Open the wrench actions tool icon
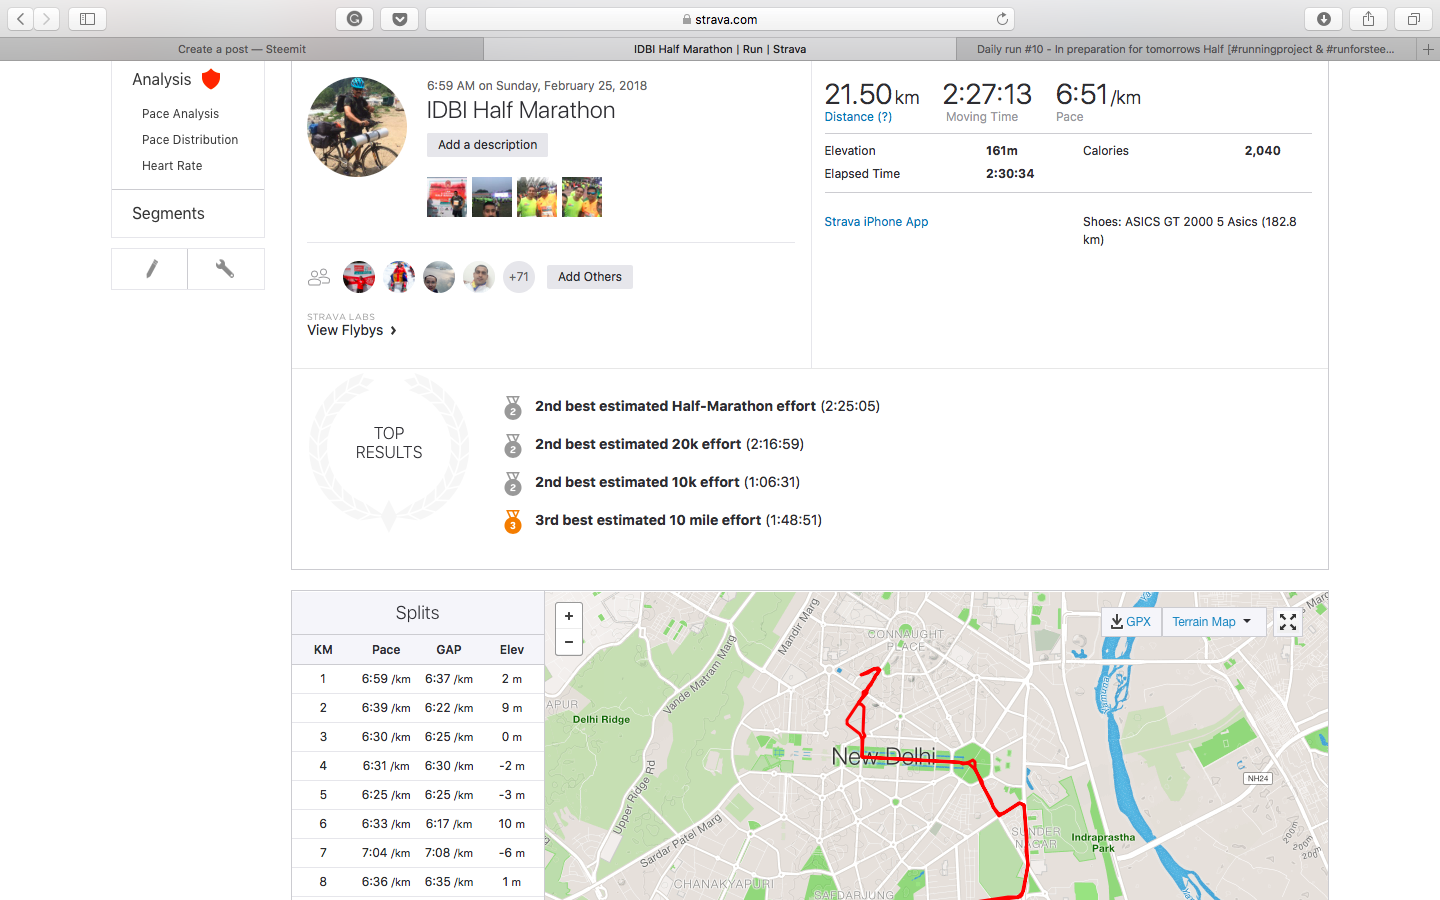Screen dimensions: 1440x900 (225, 269)
